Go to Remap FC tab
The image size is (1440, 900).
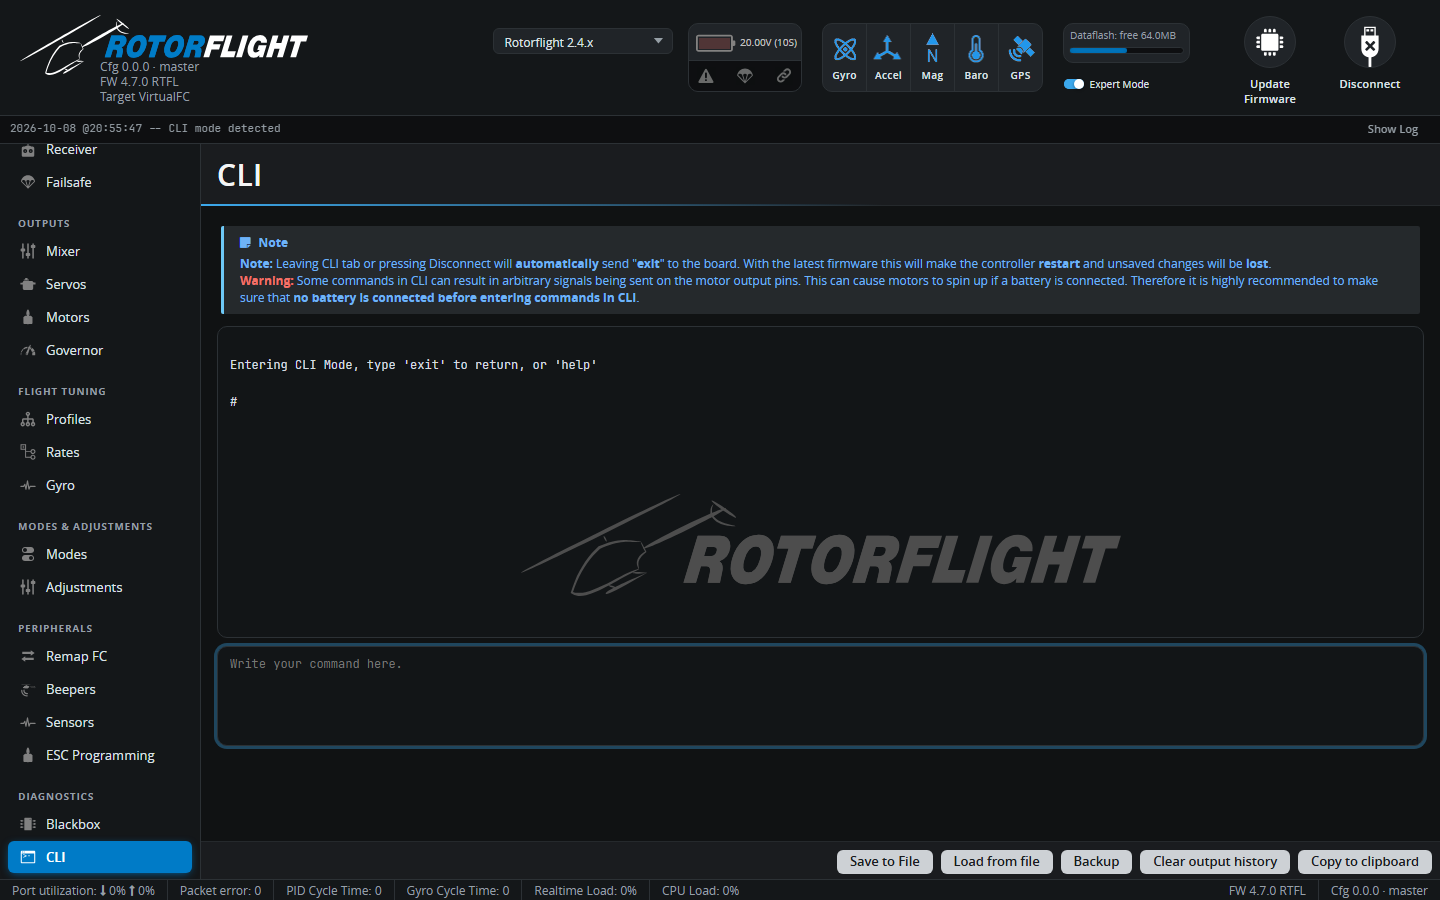tap(100, 656)
